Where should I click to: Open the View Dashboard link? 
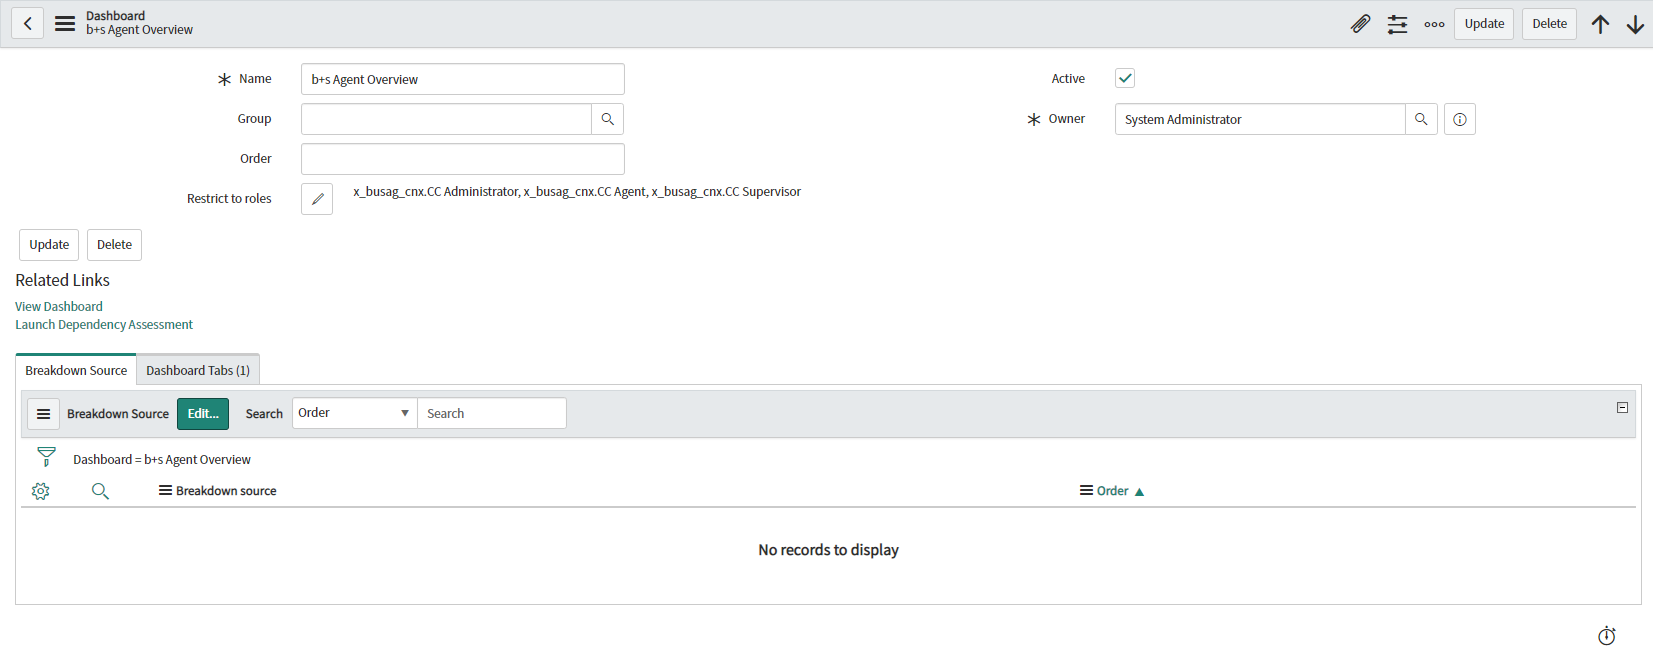pos(59,306)
